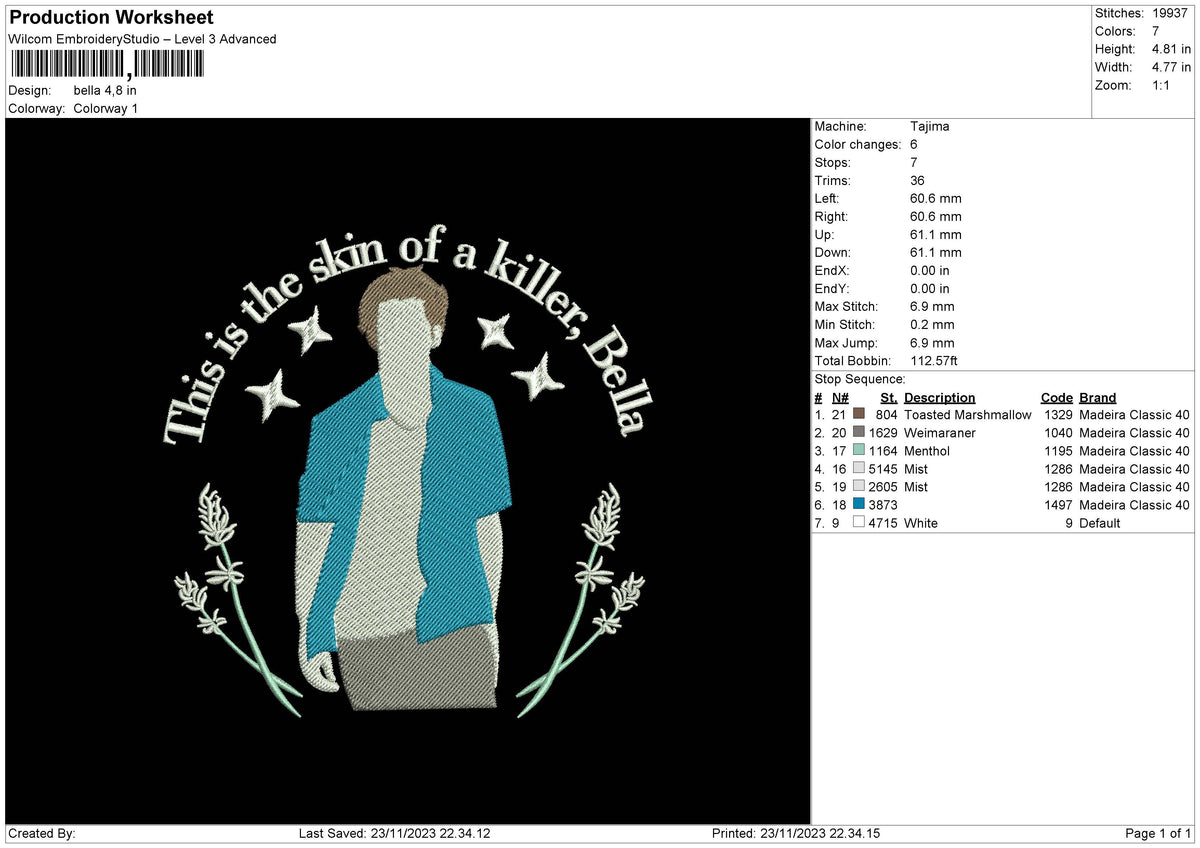Screen dimensions: 1200x848
Task: Click the 'St.' column header
Action: click(x=889, y=397)
